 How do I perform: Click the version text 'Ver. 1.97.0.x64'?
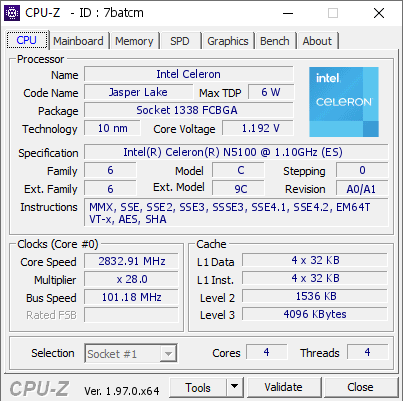click(x=122, y=390)
